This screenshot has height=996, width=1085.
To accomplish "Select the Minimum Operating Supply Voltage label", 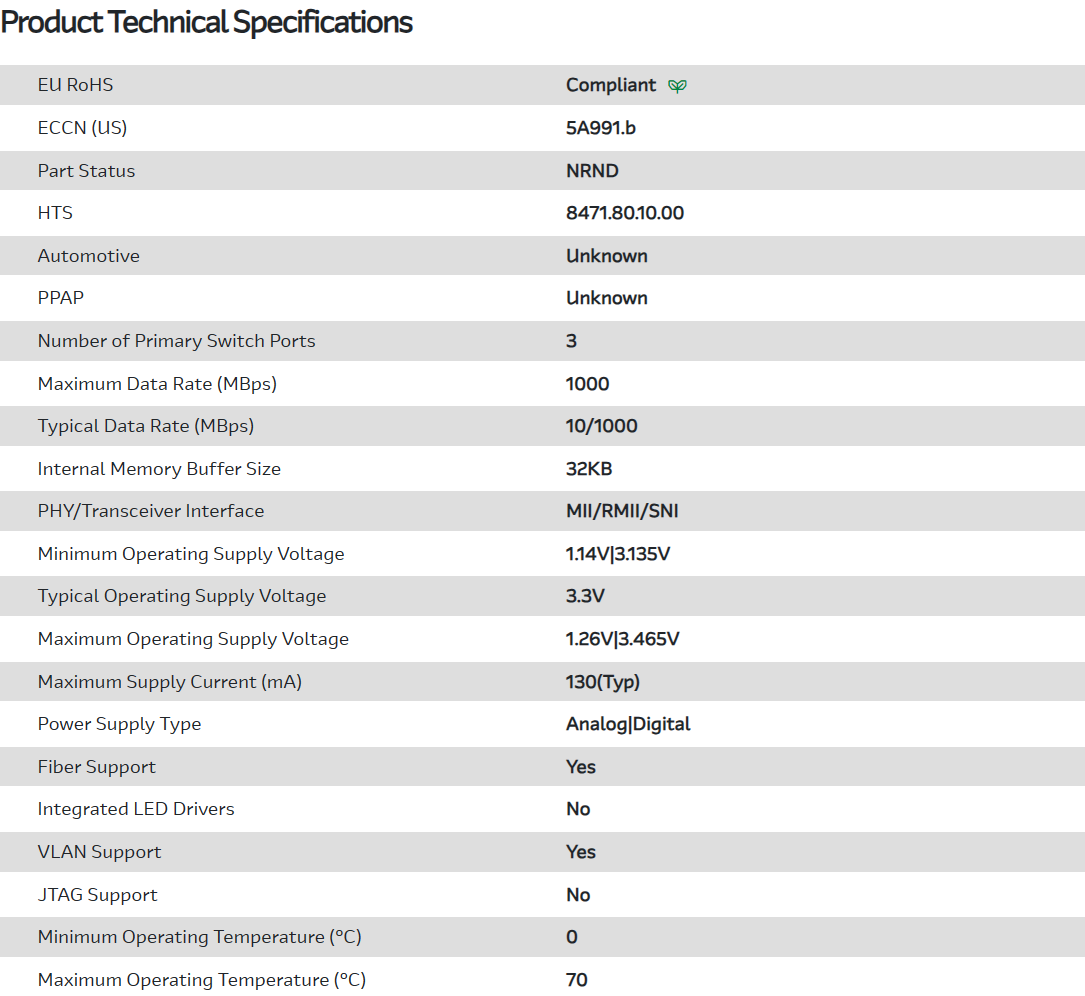I will pos(190,554).
